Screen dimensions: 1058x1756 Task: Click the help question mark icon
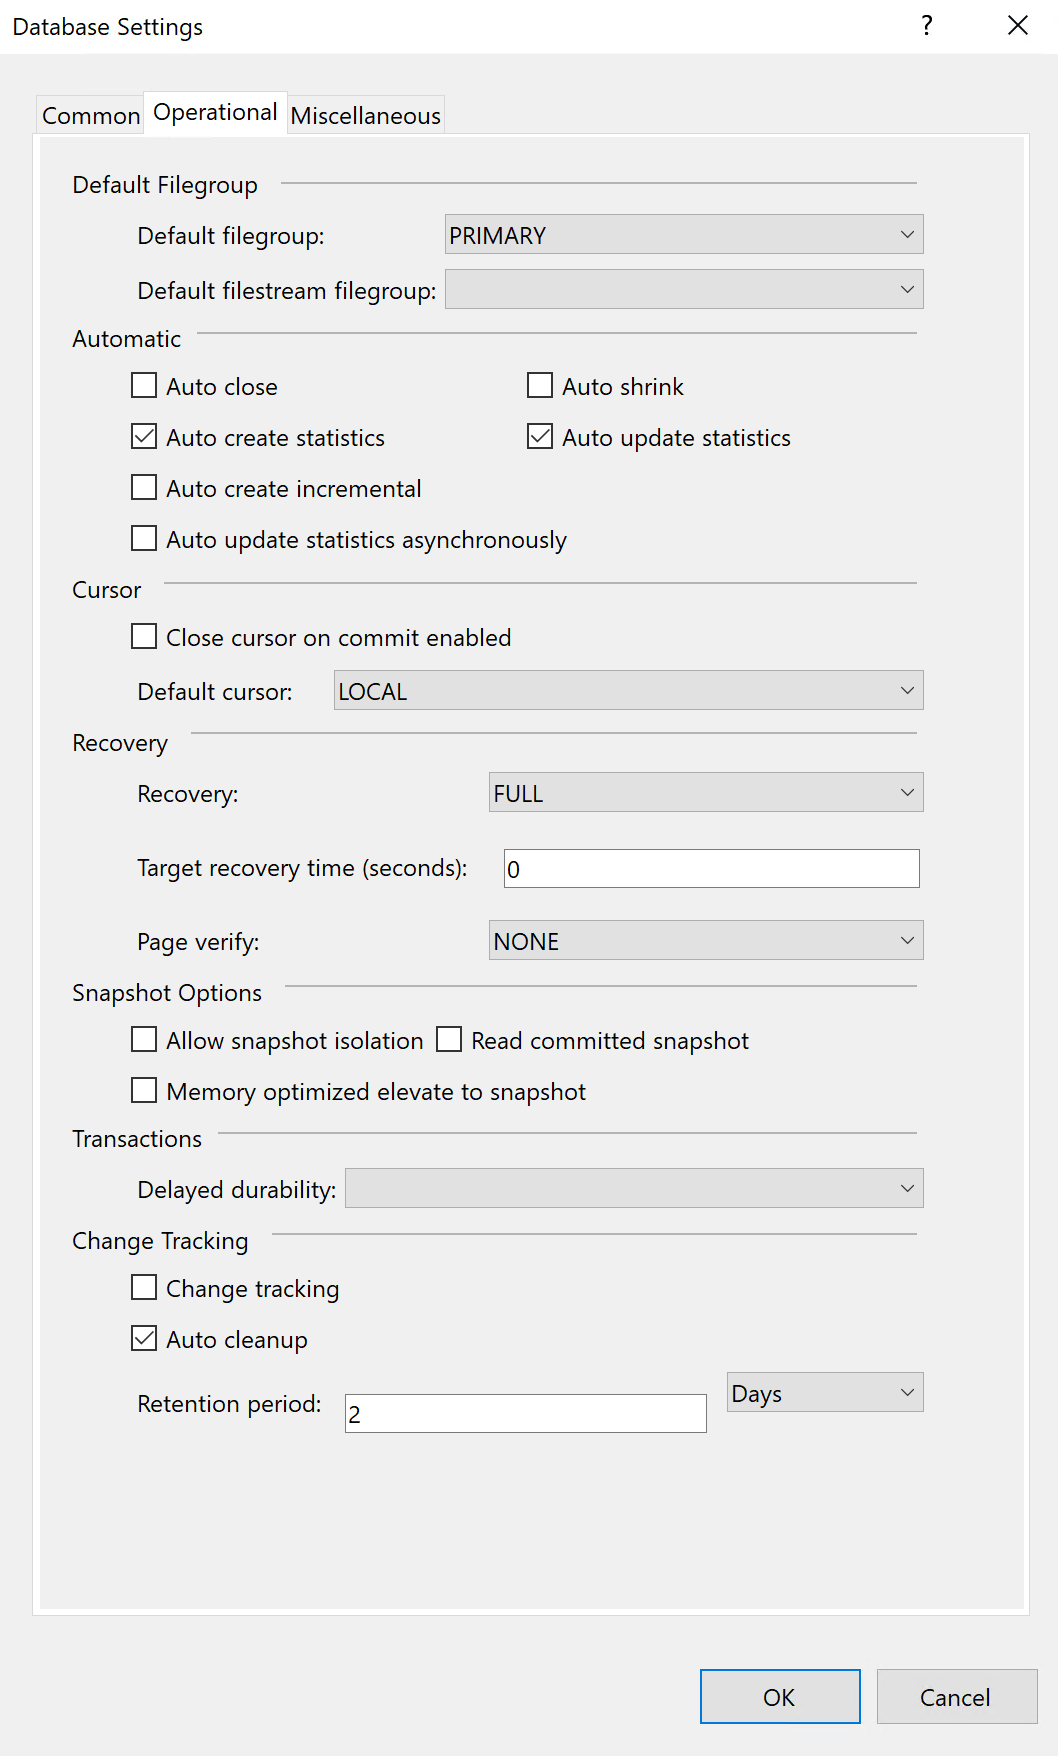[x=927, y=26]
